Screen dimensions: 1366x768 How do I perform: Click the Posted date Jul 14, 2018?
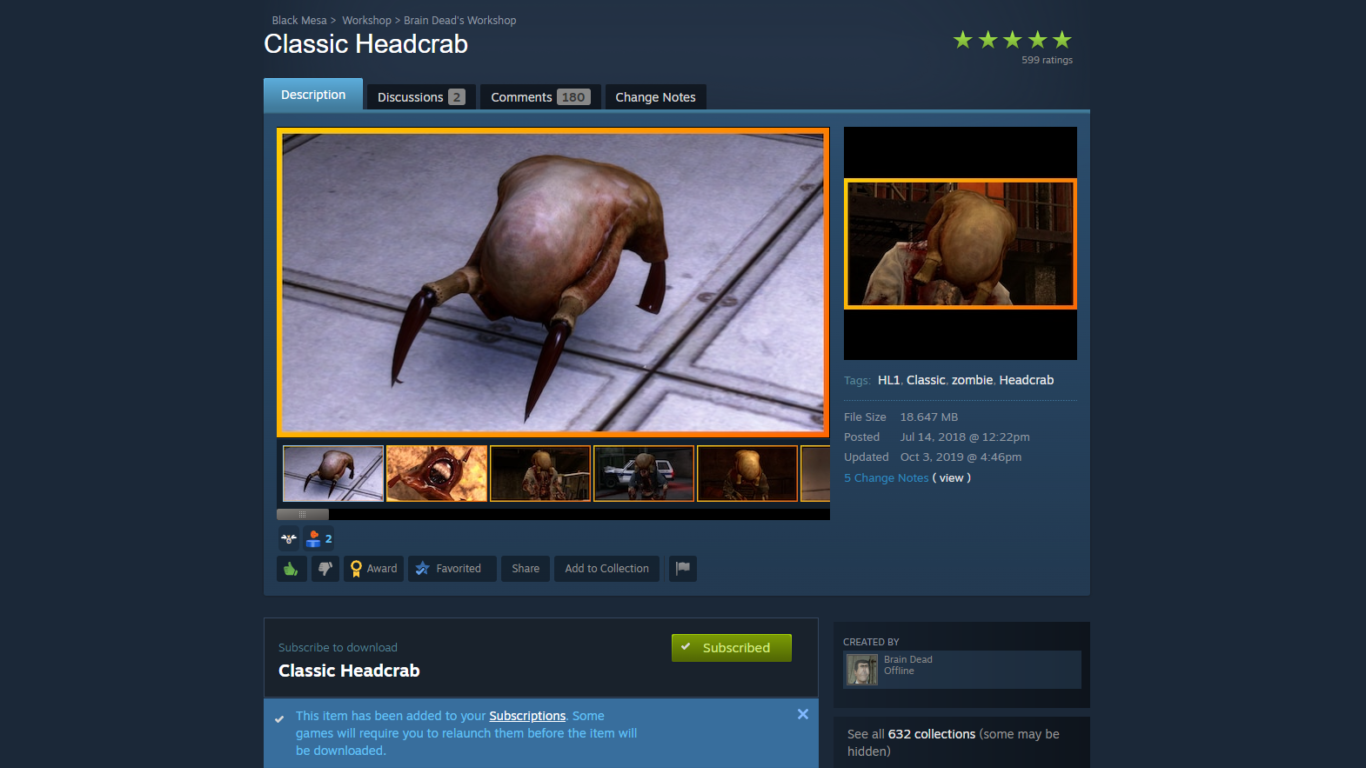(x=965, y=437)
